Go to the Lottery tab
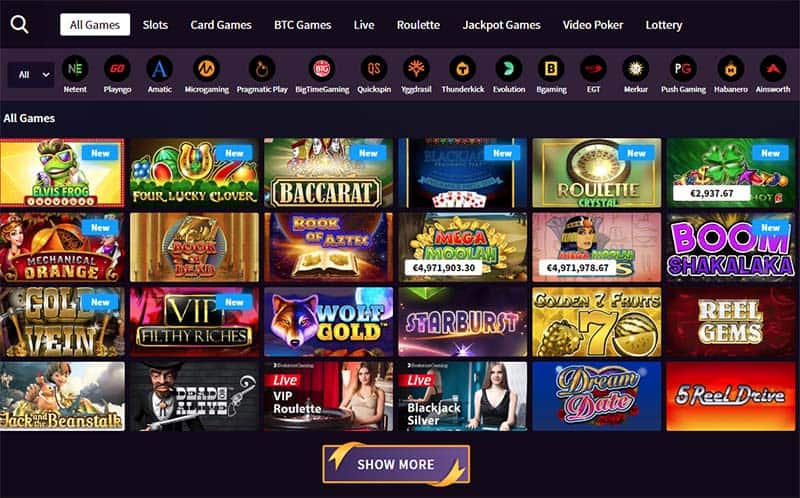Screen dimensions: 800x498 coord(664,24)
